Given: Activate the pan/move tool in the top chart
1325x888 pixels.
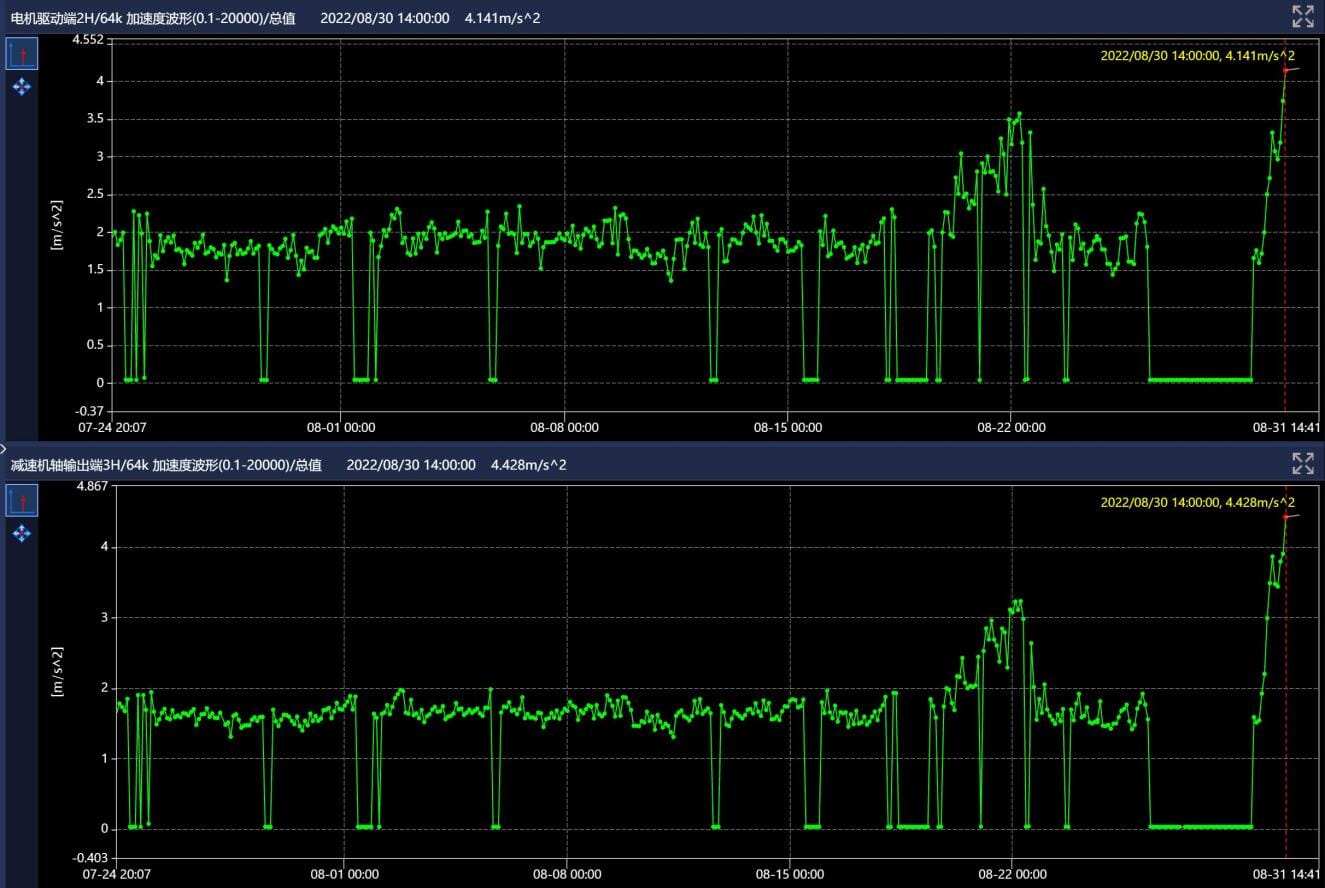Looking at the screenshot, I should coord(22,88).
